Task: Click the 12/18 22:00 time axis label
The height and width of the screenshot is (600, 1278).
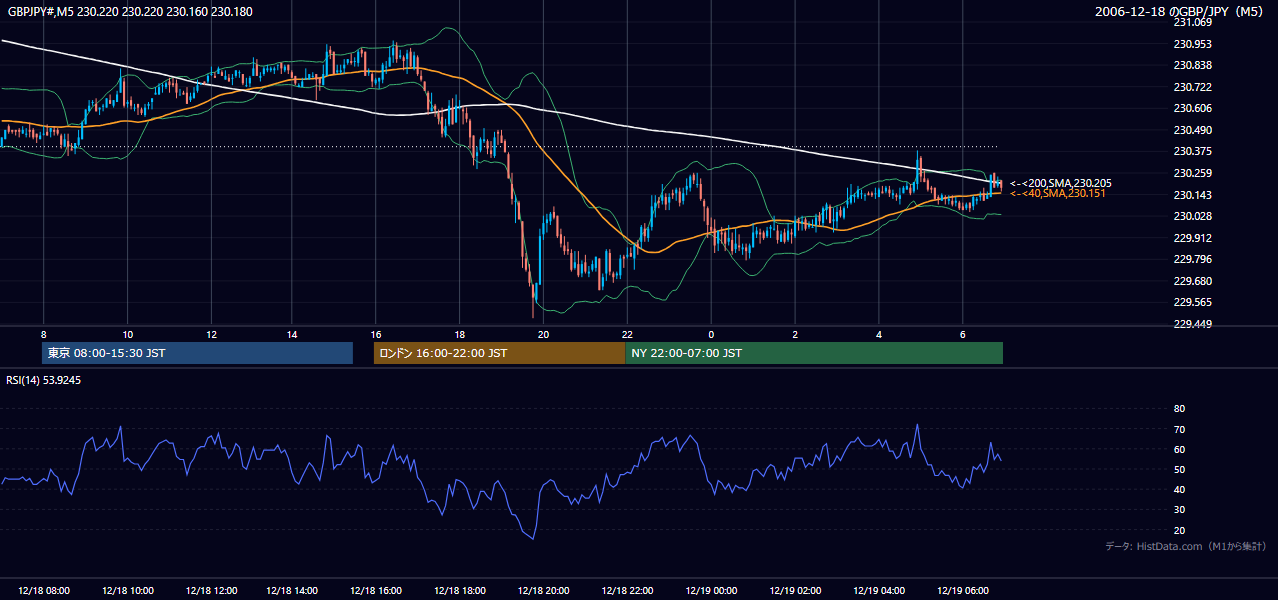Action: point(627,591)
